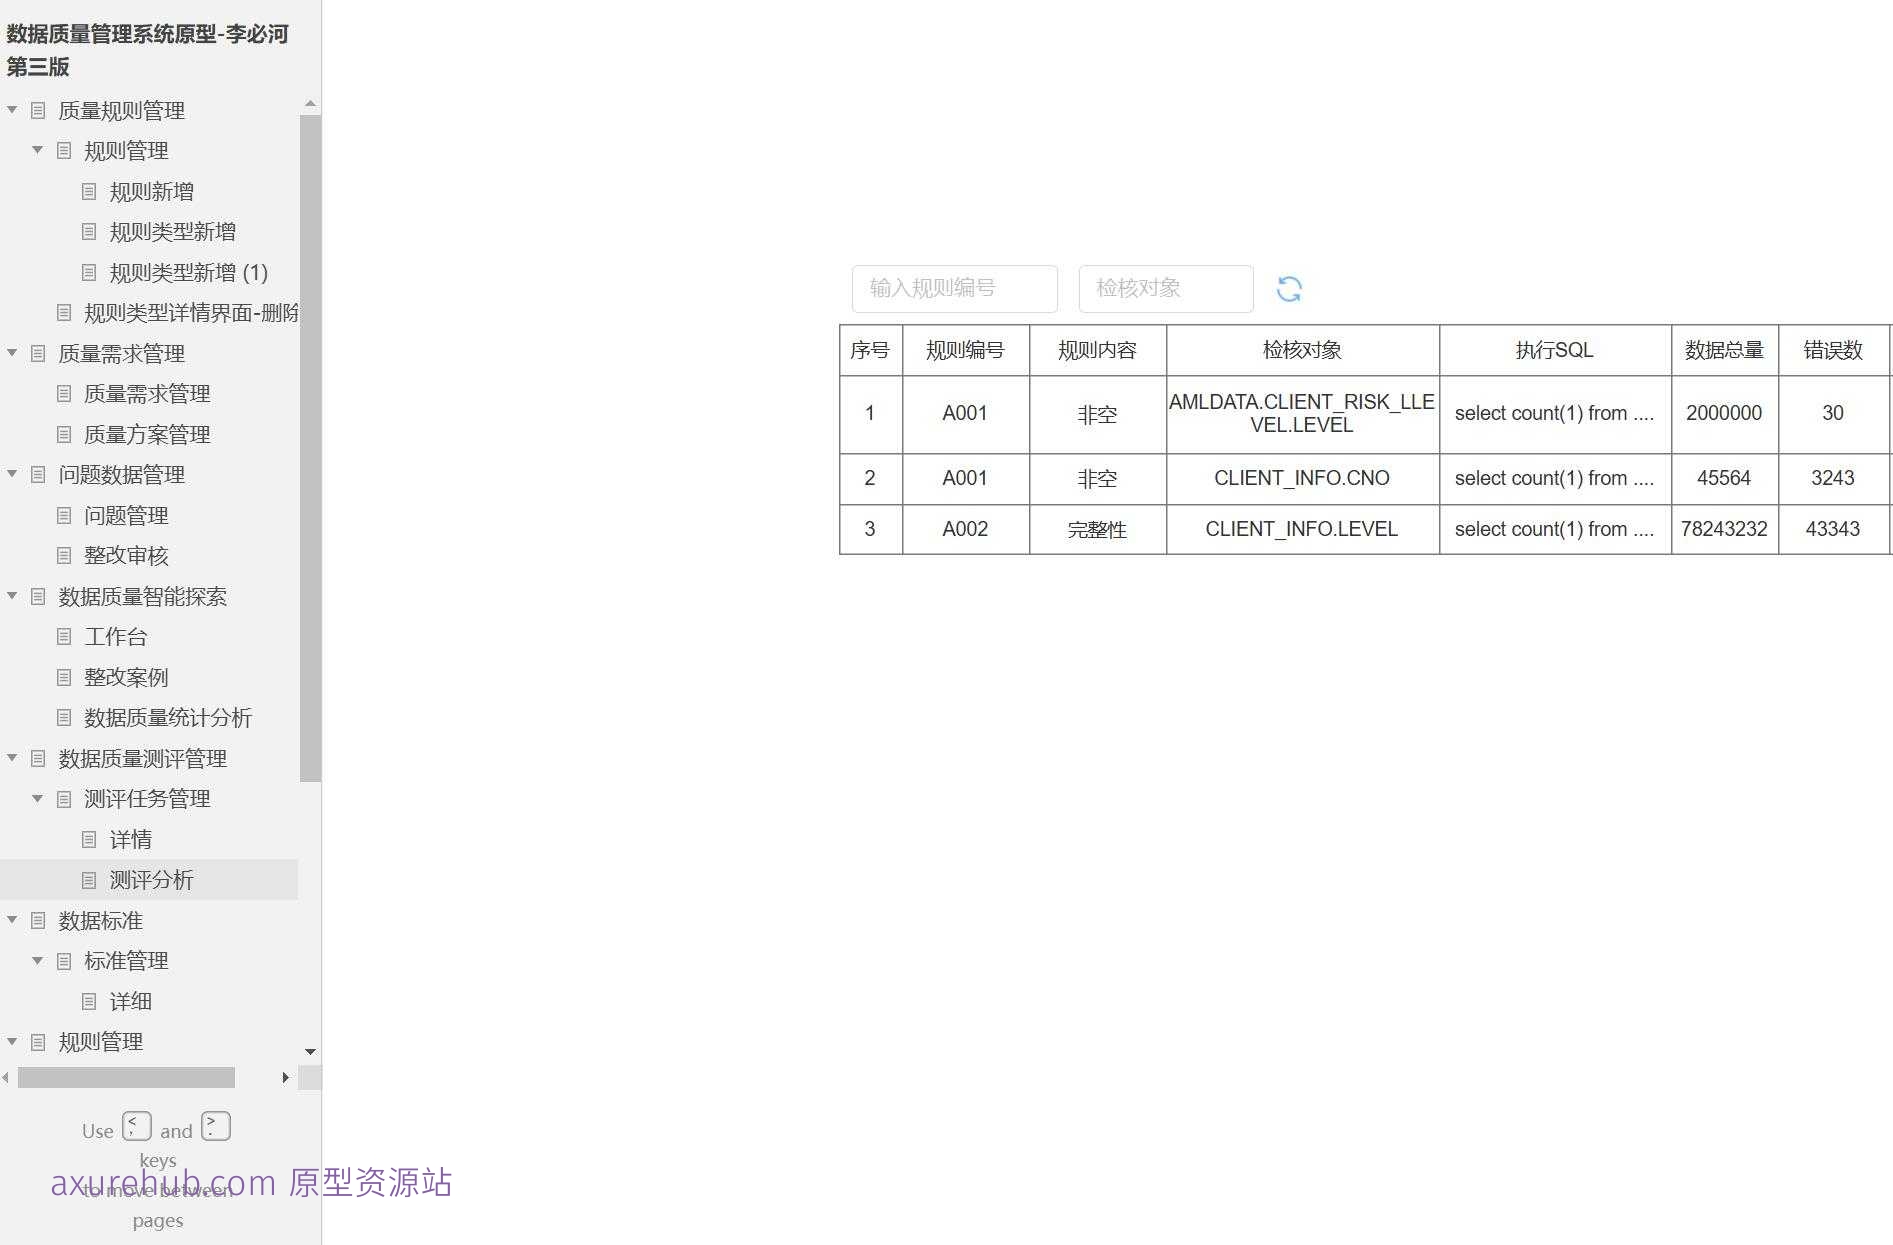Viewport: 1893px width, 1245px height.
Task: Click the 输入规则编号 input field
Action: [954, 289]
